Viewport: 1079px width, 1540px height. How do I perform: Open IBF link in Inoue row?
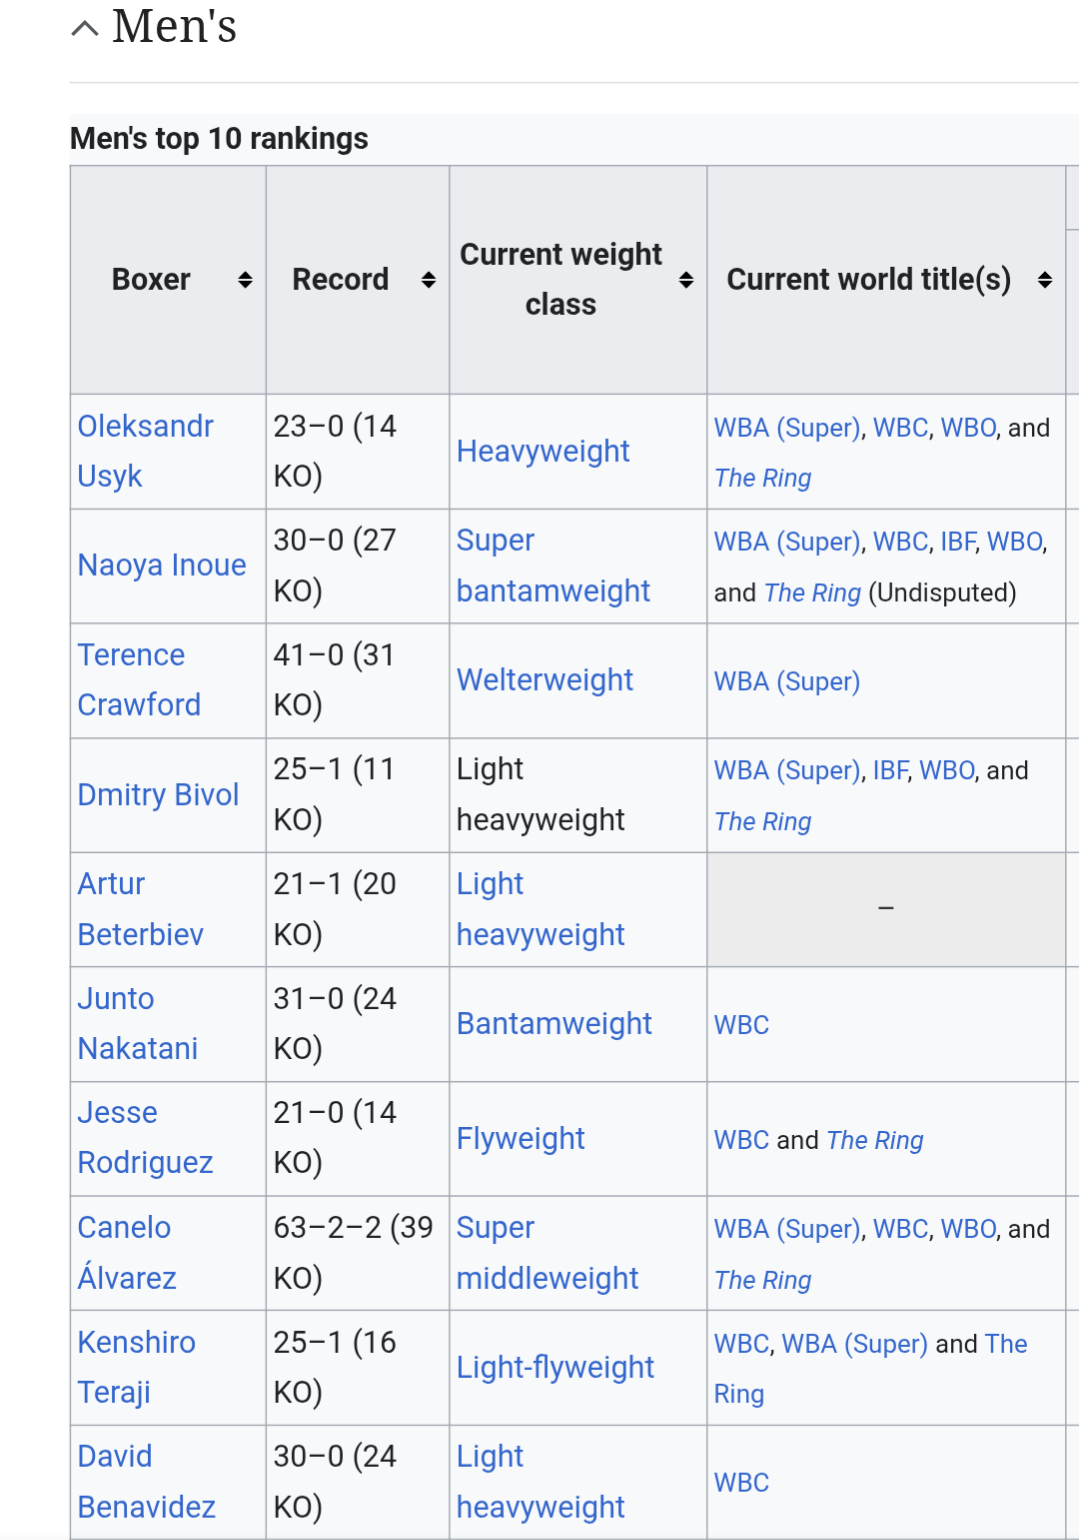957,542
